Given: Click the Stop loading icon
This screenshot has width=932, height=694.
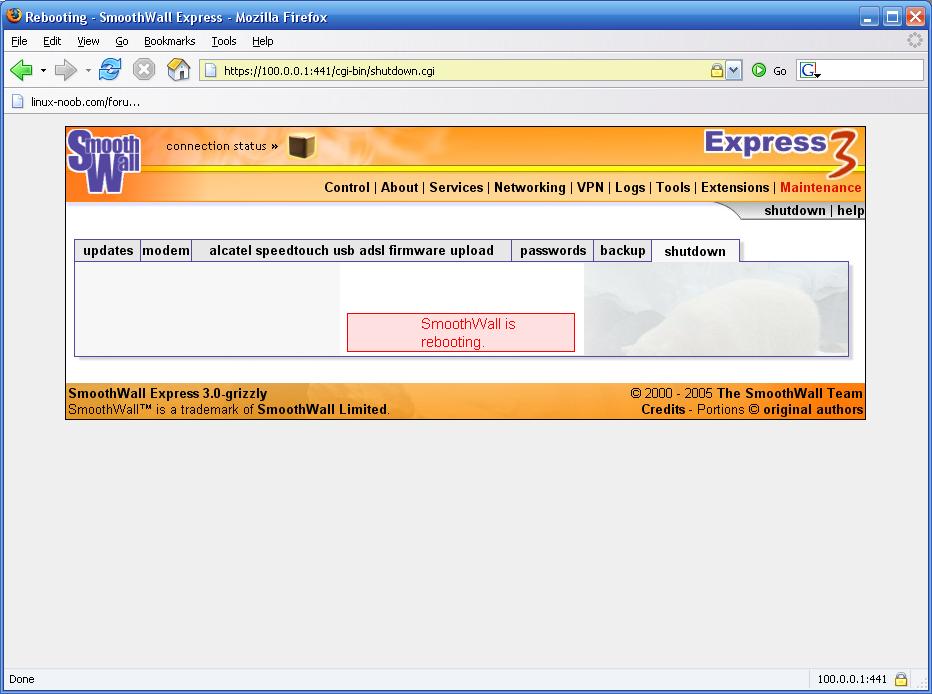Looking at the screenshot, I should pyautogui.click(x=143, y=70).
